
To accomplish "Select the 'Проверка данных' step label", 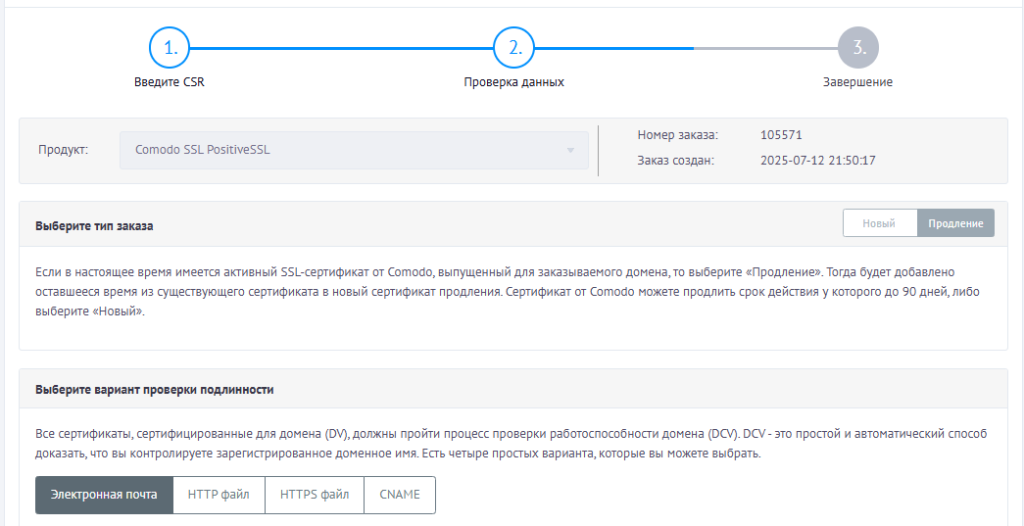I will [x=514, y=82].
